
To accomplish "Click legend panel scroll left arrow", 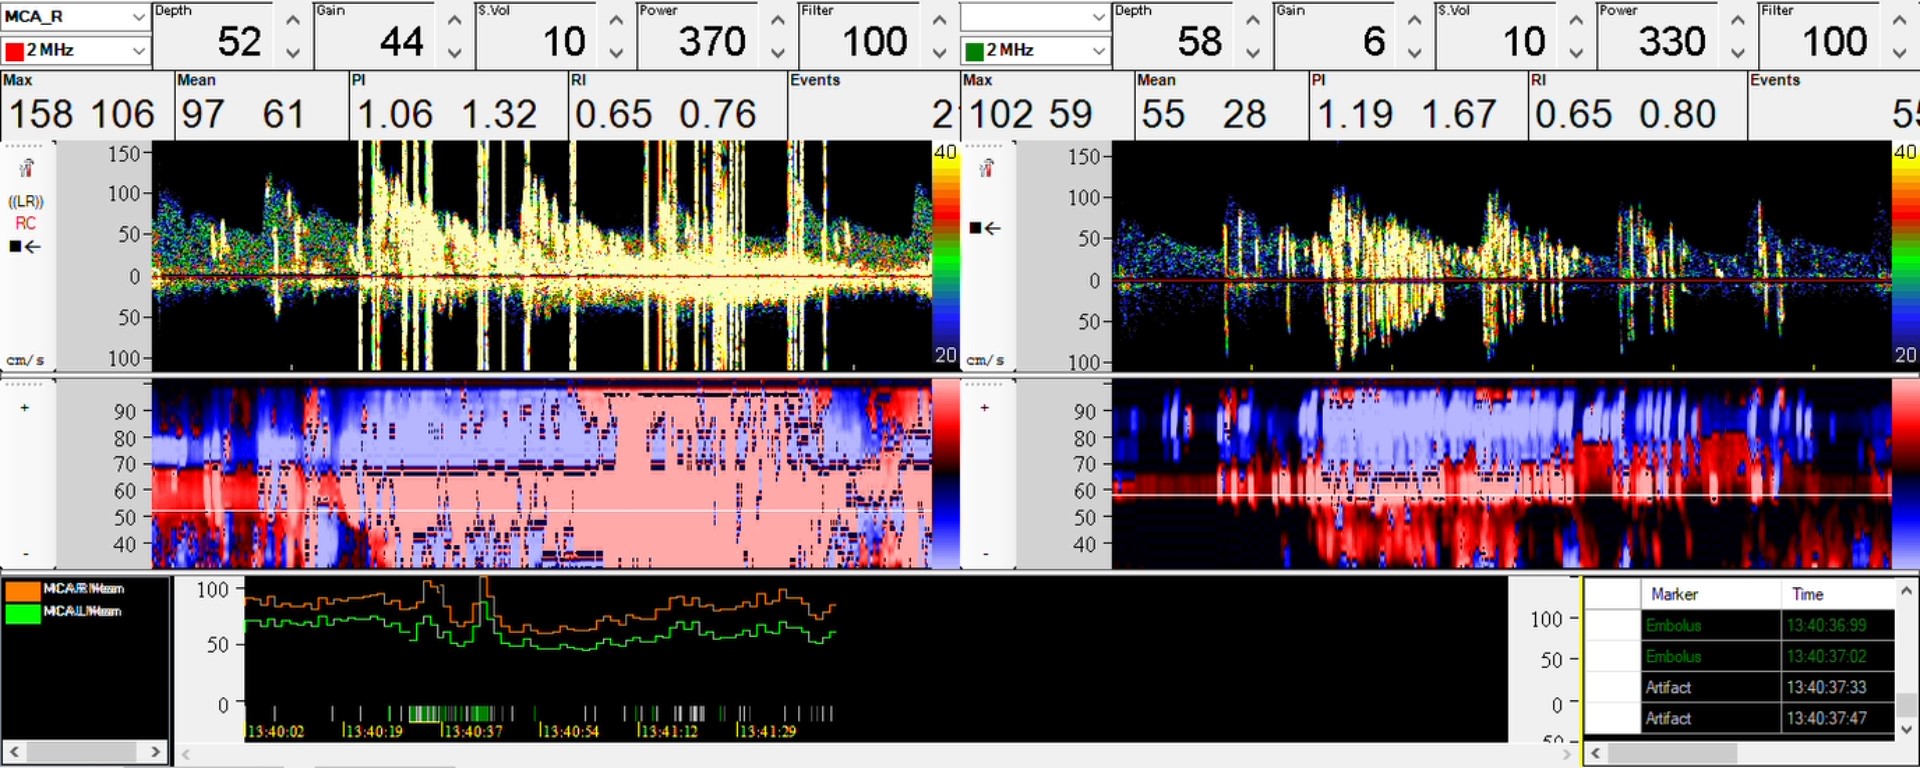I will 14,751.
